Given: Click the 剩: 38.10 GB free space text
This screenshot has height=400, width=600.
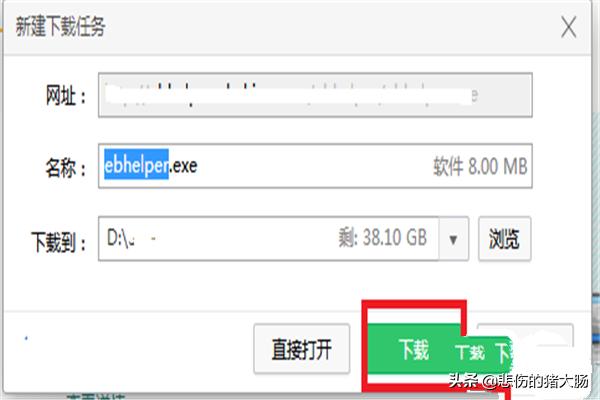Looking at the screenshot, I should (x=382, y=237).
